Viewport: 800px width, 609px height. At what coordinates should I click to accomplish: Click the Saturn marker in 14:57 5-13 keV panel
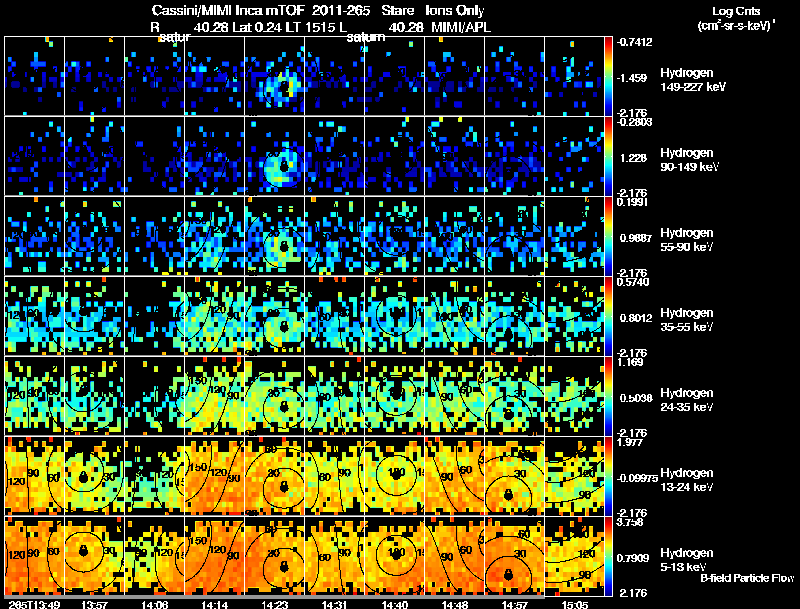pyautogui.click(x=508, y=575)
